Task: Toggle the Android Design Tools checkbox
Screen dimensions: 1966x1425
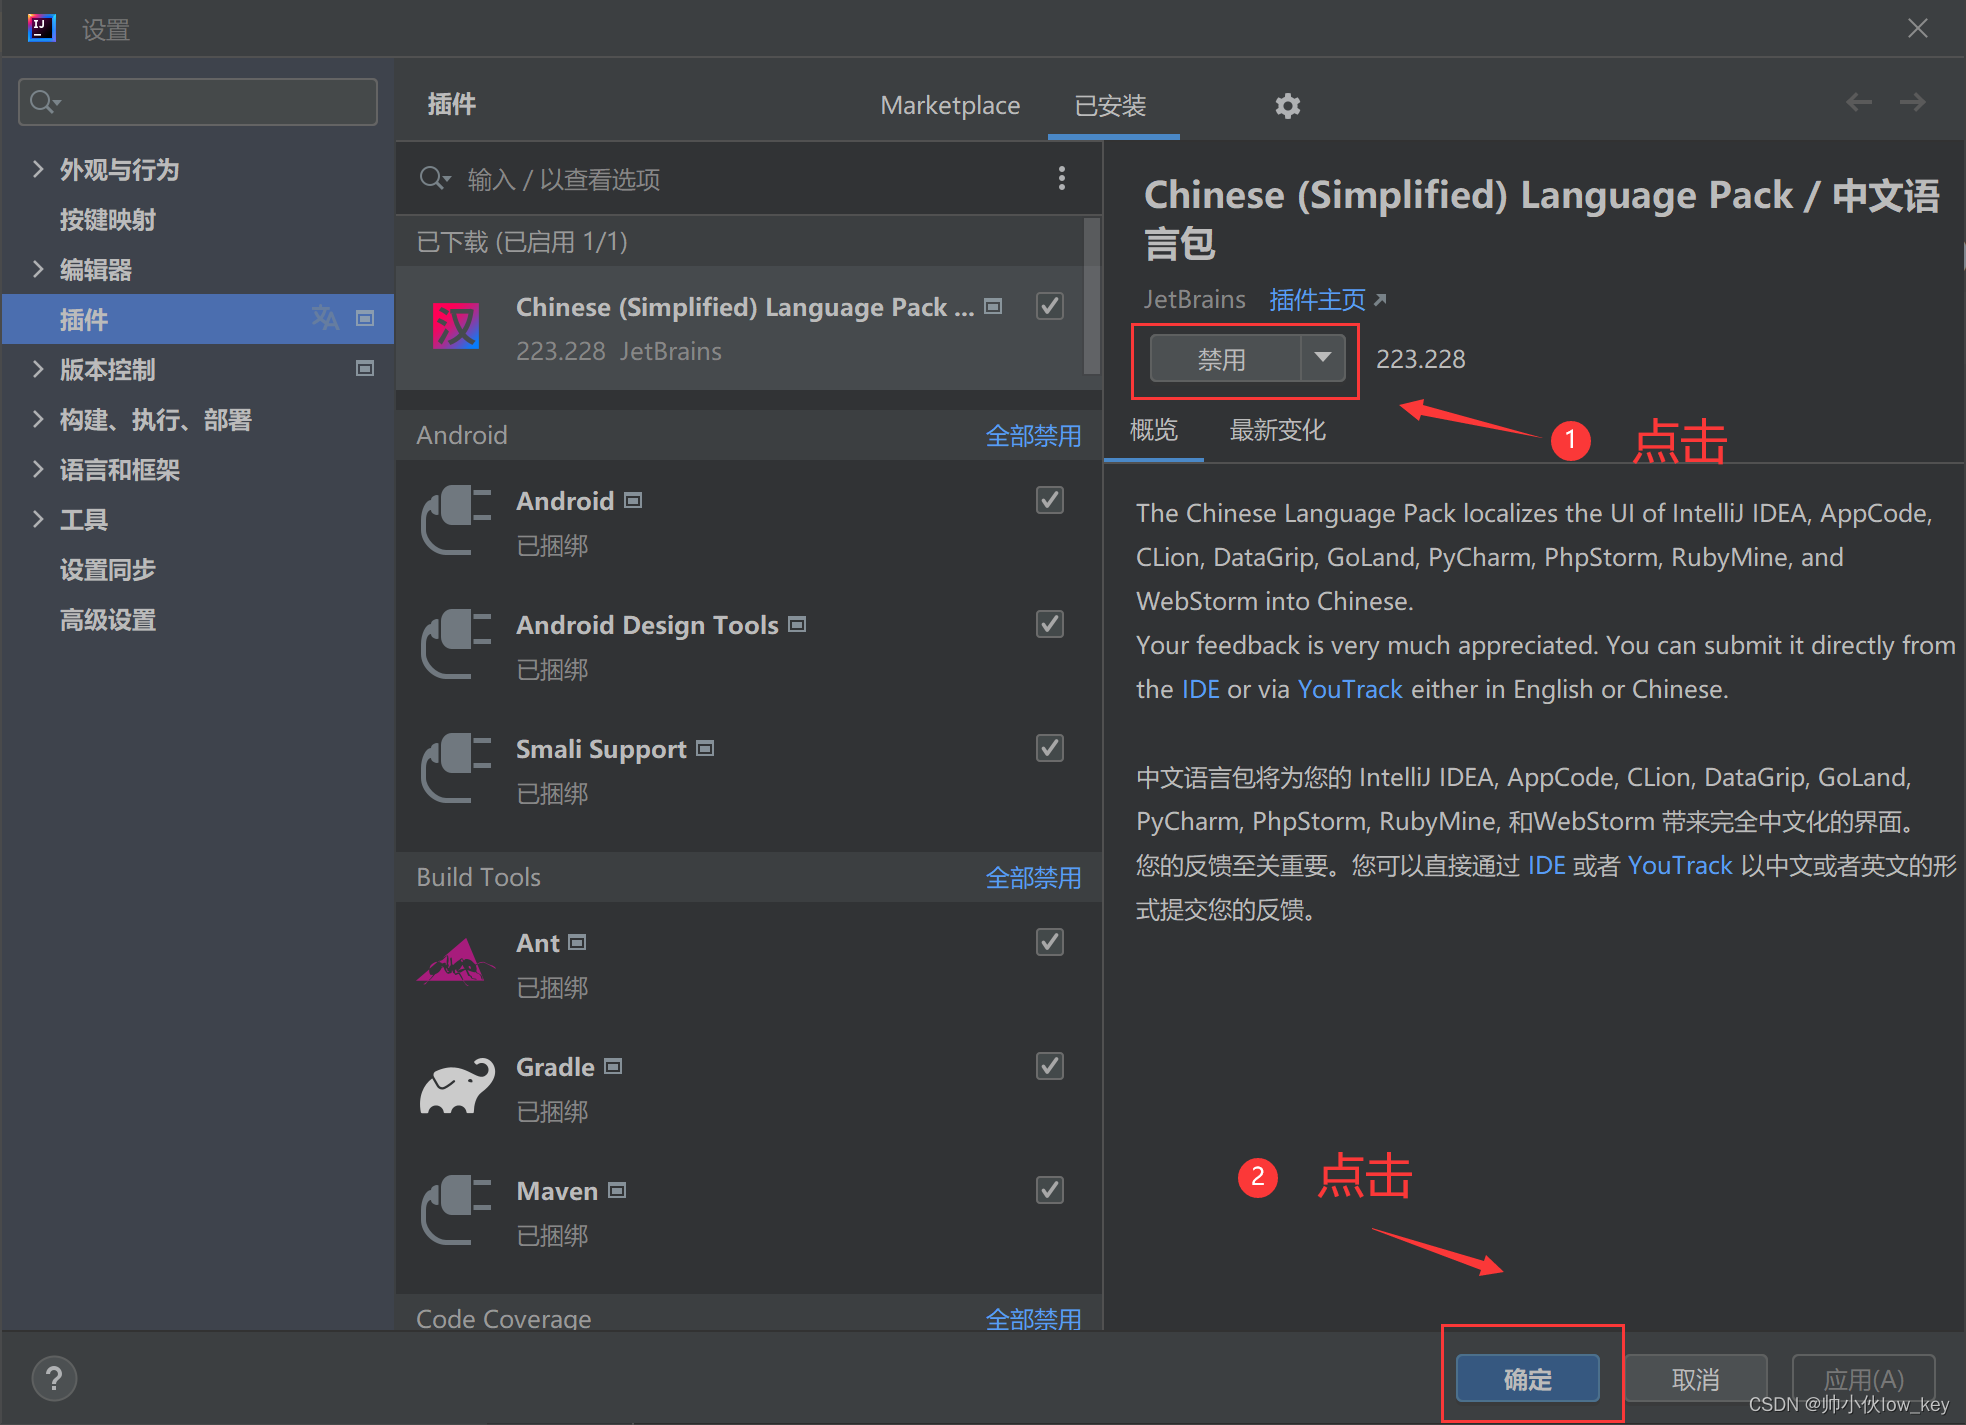Action: click(1049, 625)
